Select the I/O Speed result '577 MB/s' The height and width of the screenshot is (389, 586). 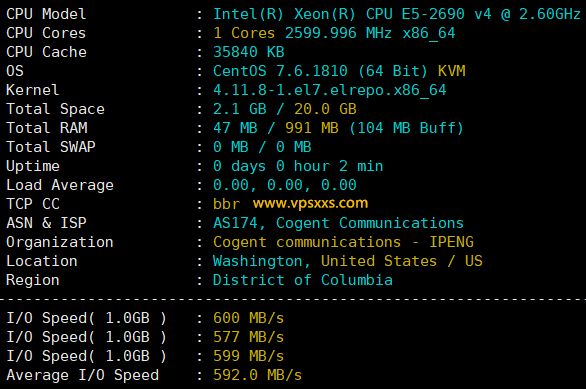pyautogui.click(x=249, y=337)
